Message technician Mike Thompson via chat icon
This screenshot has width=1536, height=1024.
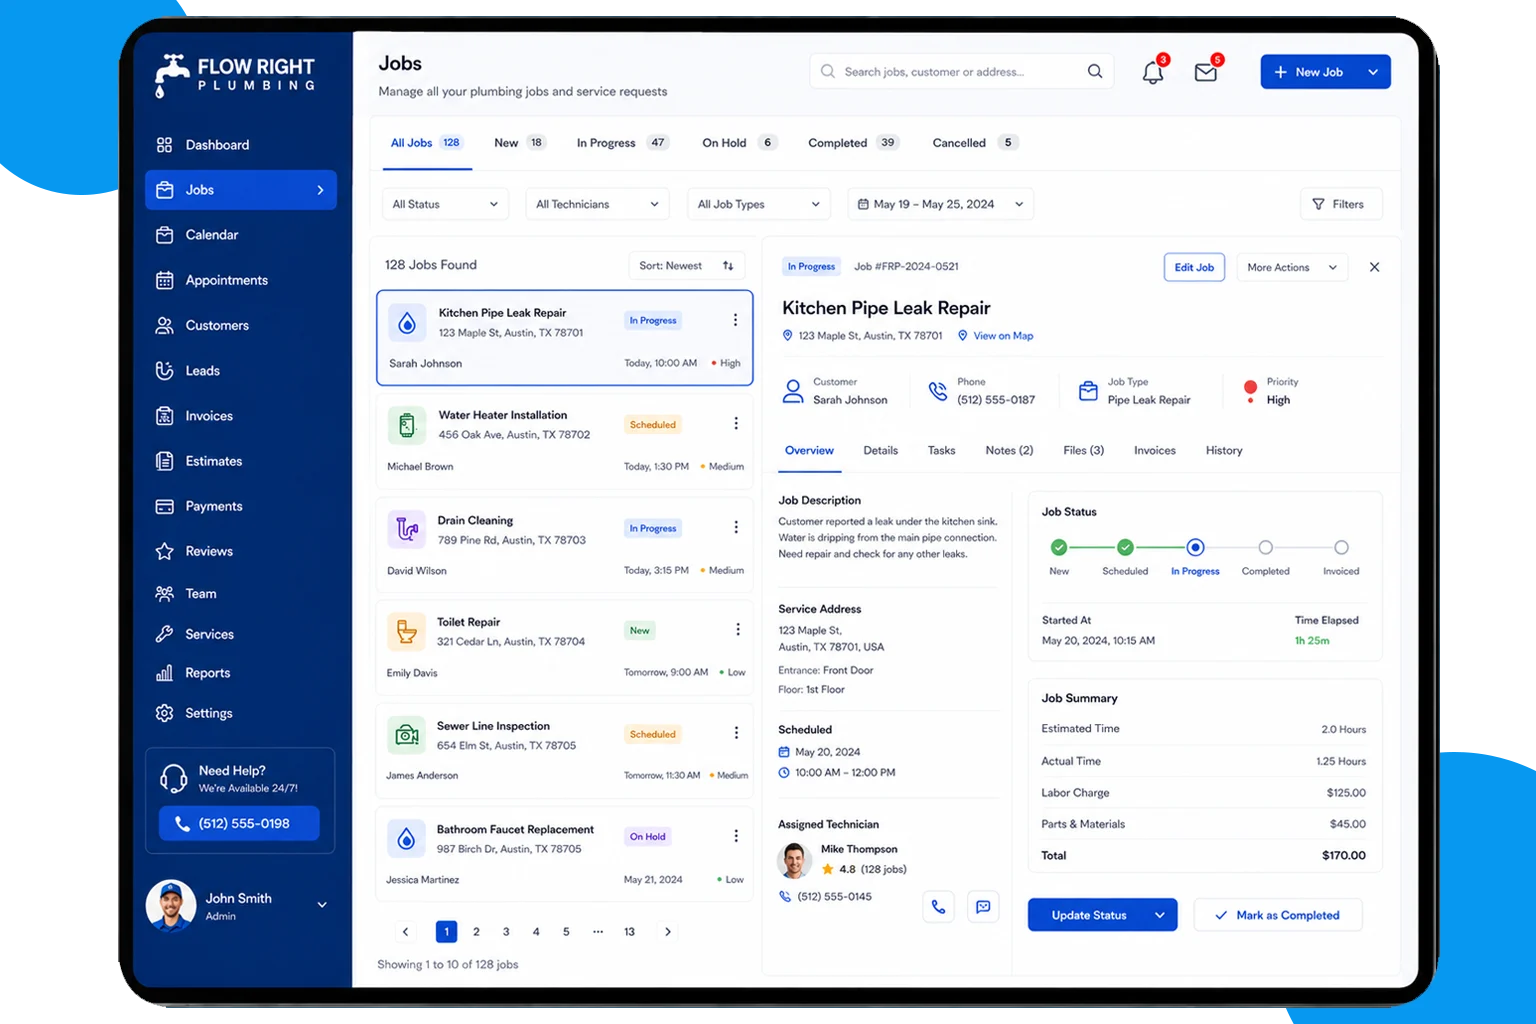(x=983, y=907)
